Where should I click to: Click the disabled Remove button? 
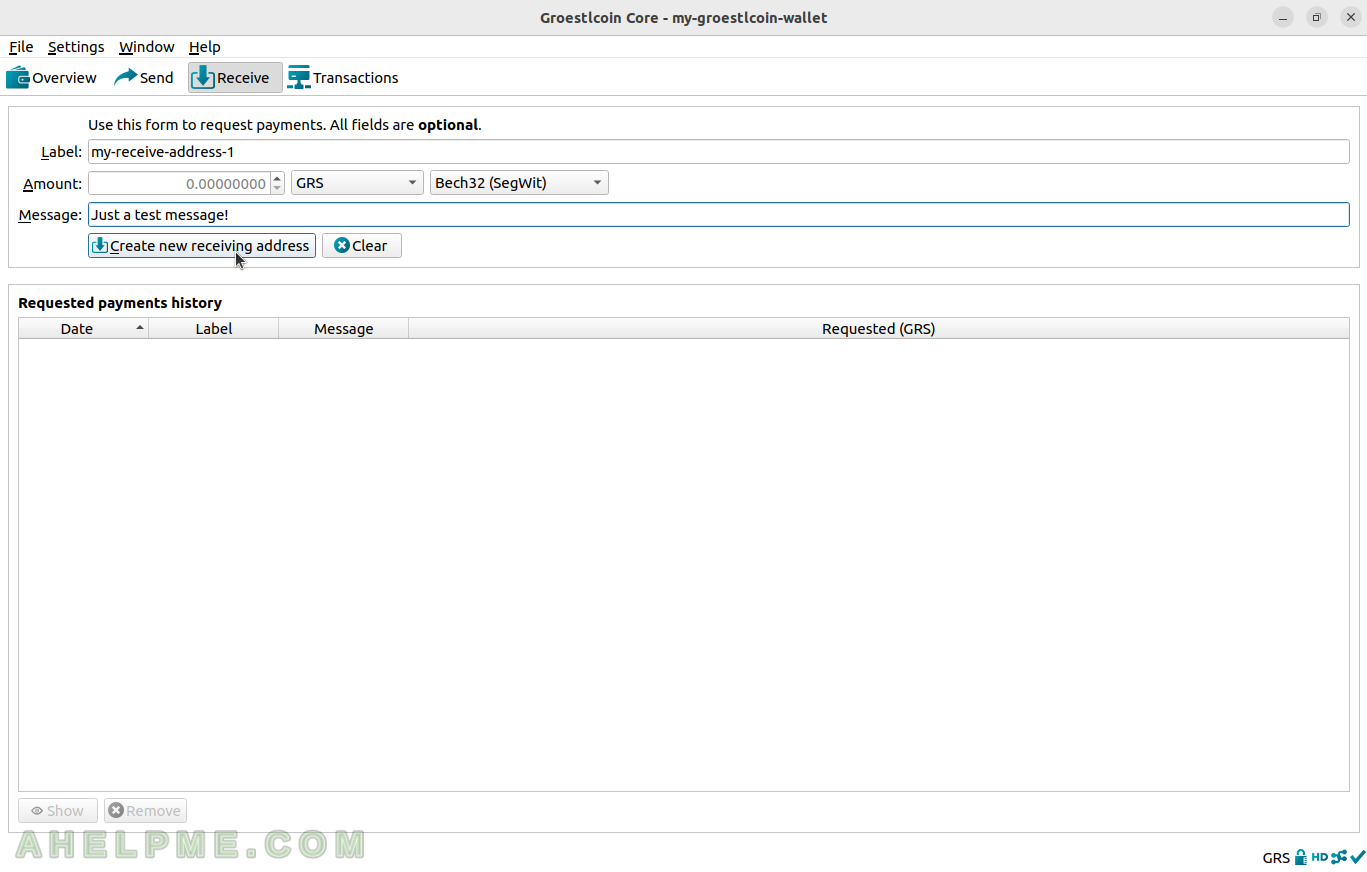coord(146,811)
